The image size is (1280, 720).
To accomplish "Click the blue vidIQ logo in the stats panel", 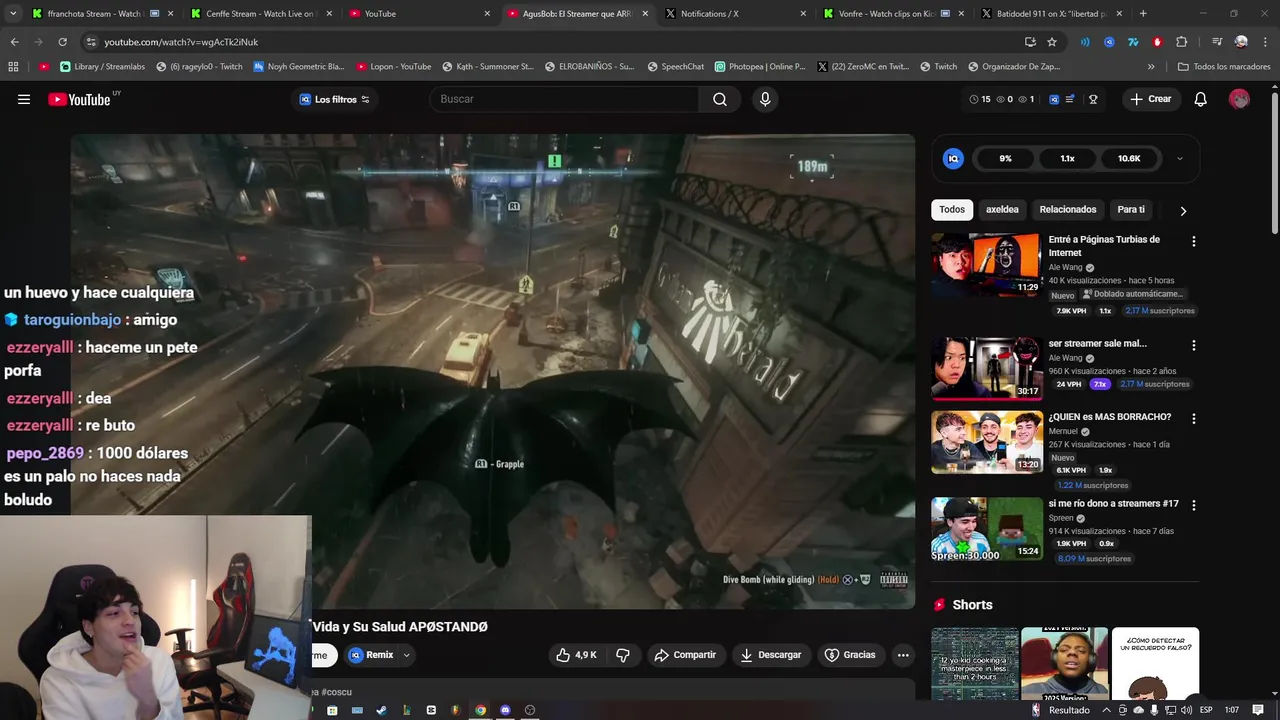I will [x=953, y=158].
